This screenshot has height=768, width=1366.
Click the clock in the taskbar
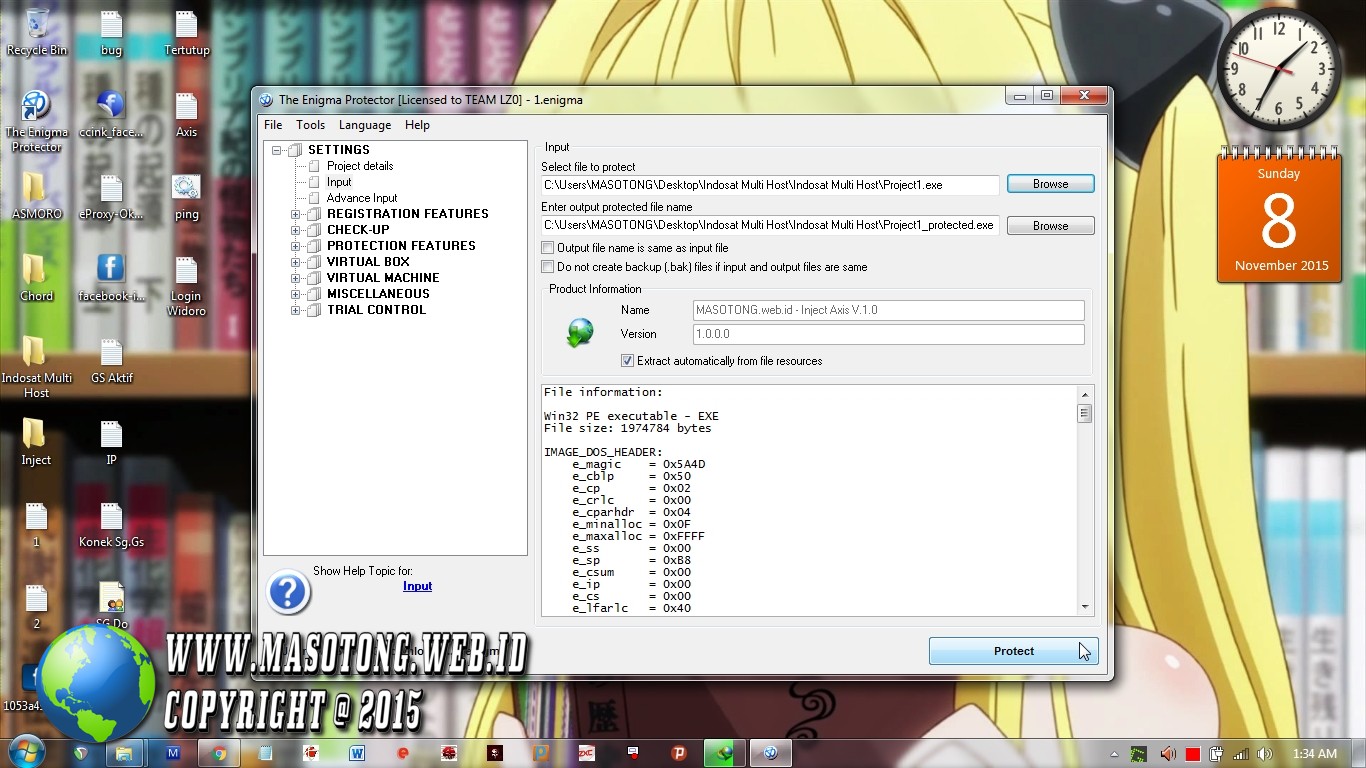1314,754
